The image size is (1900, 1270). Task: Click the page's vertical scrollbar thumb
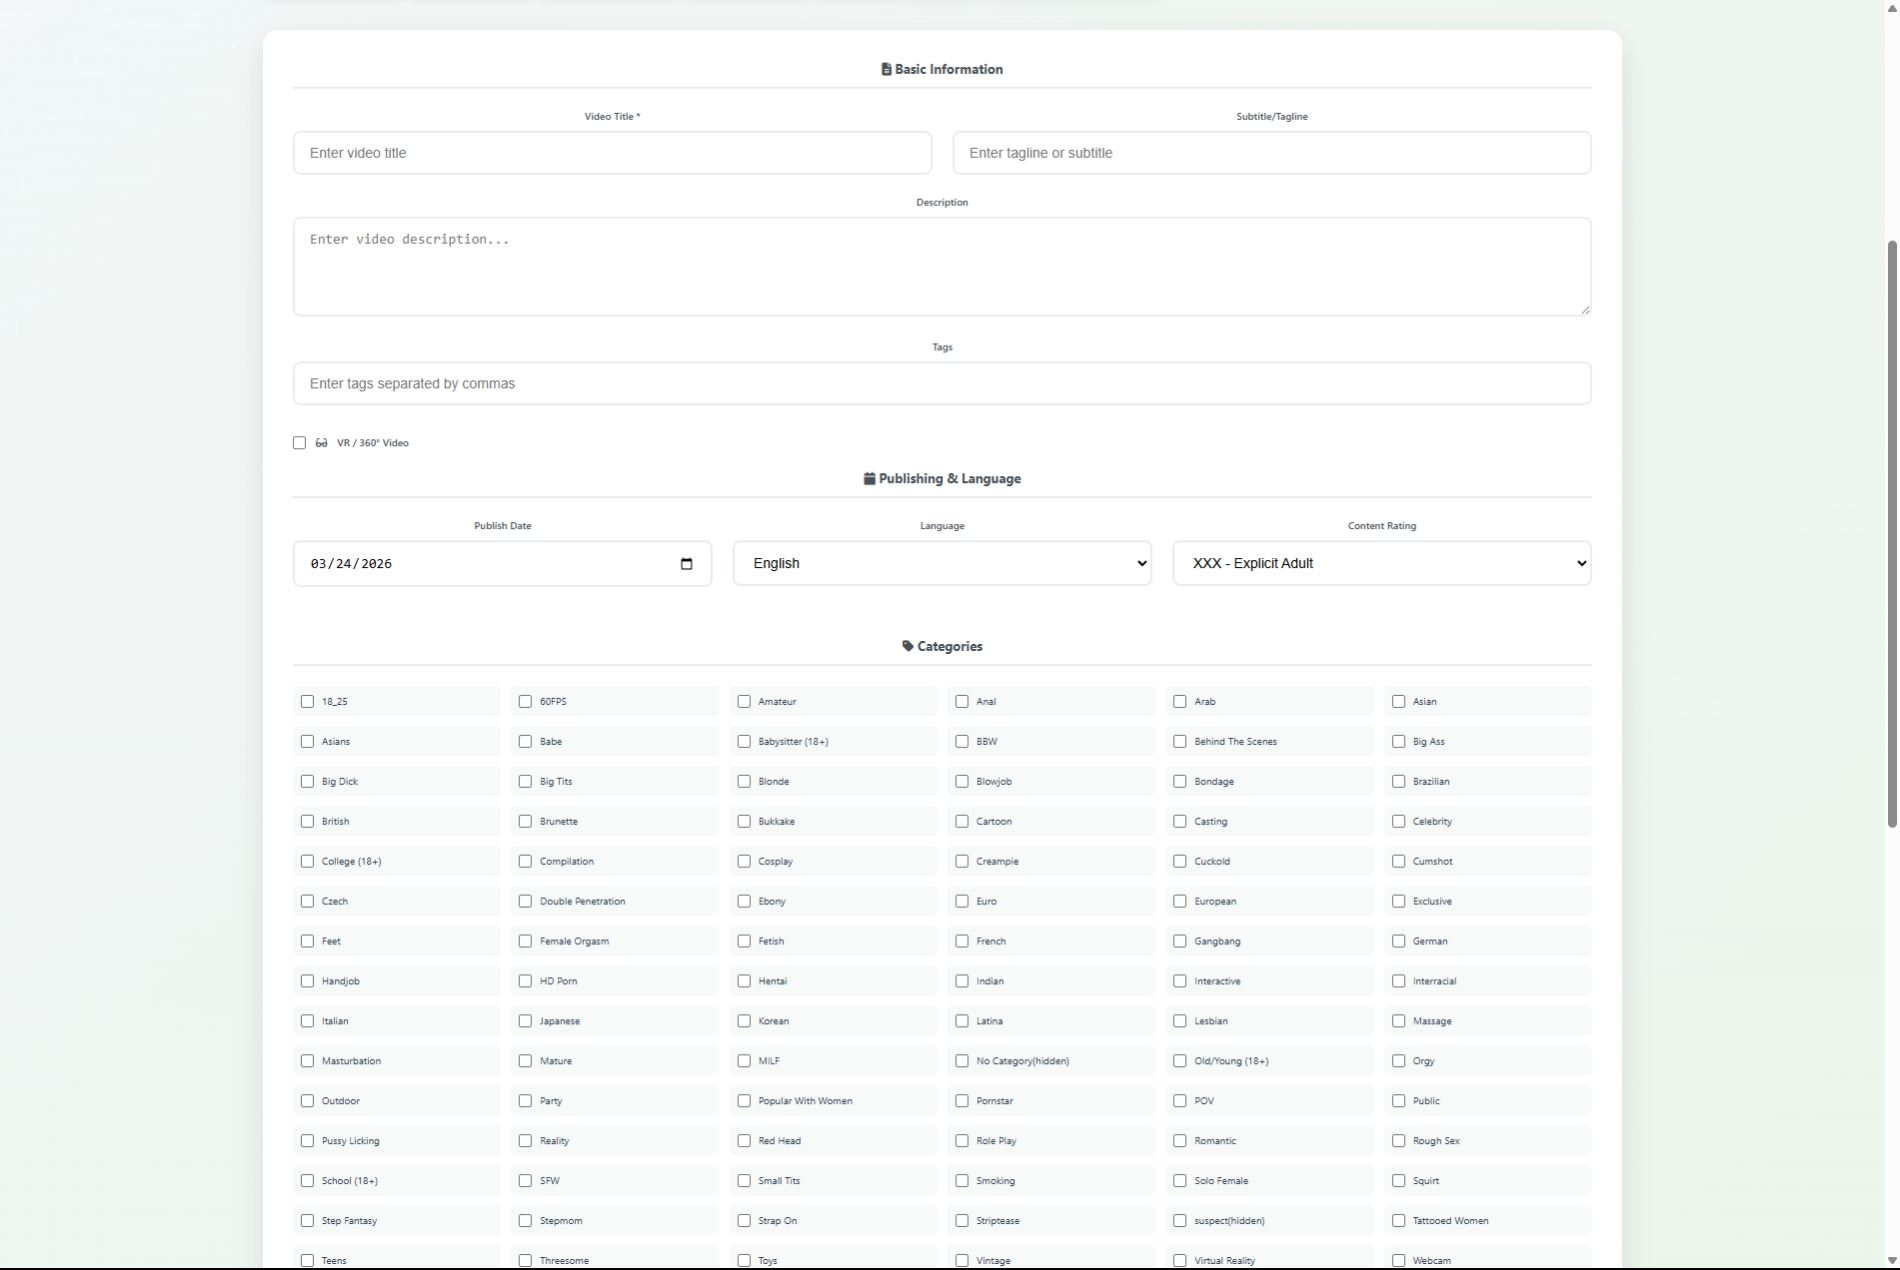(1891, 534)
